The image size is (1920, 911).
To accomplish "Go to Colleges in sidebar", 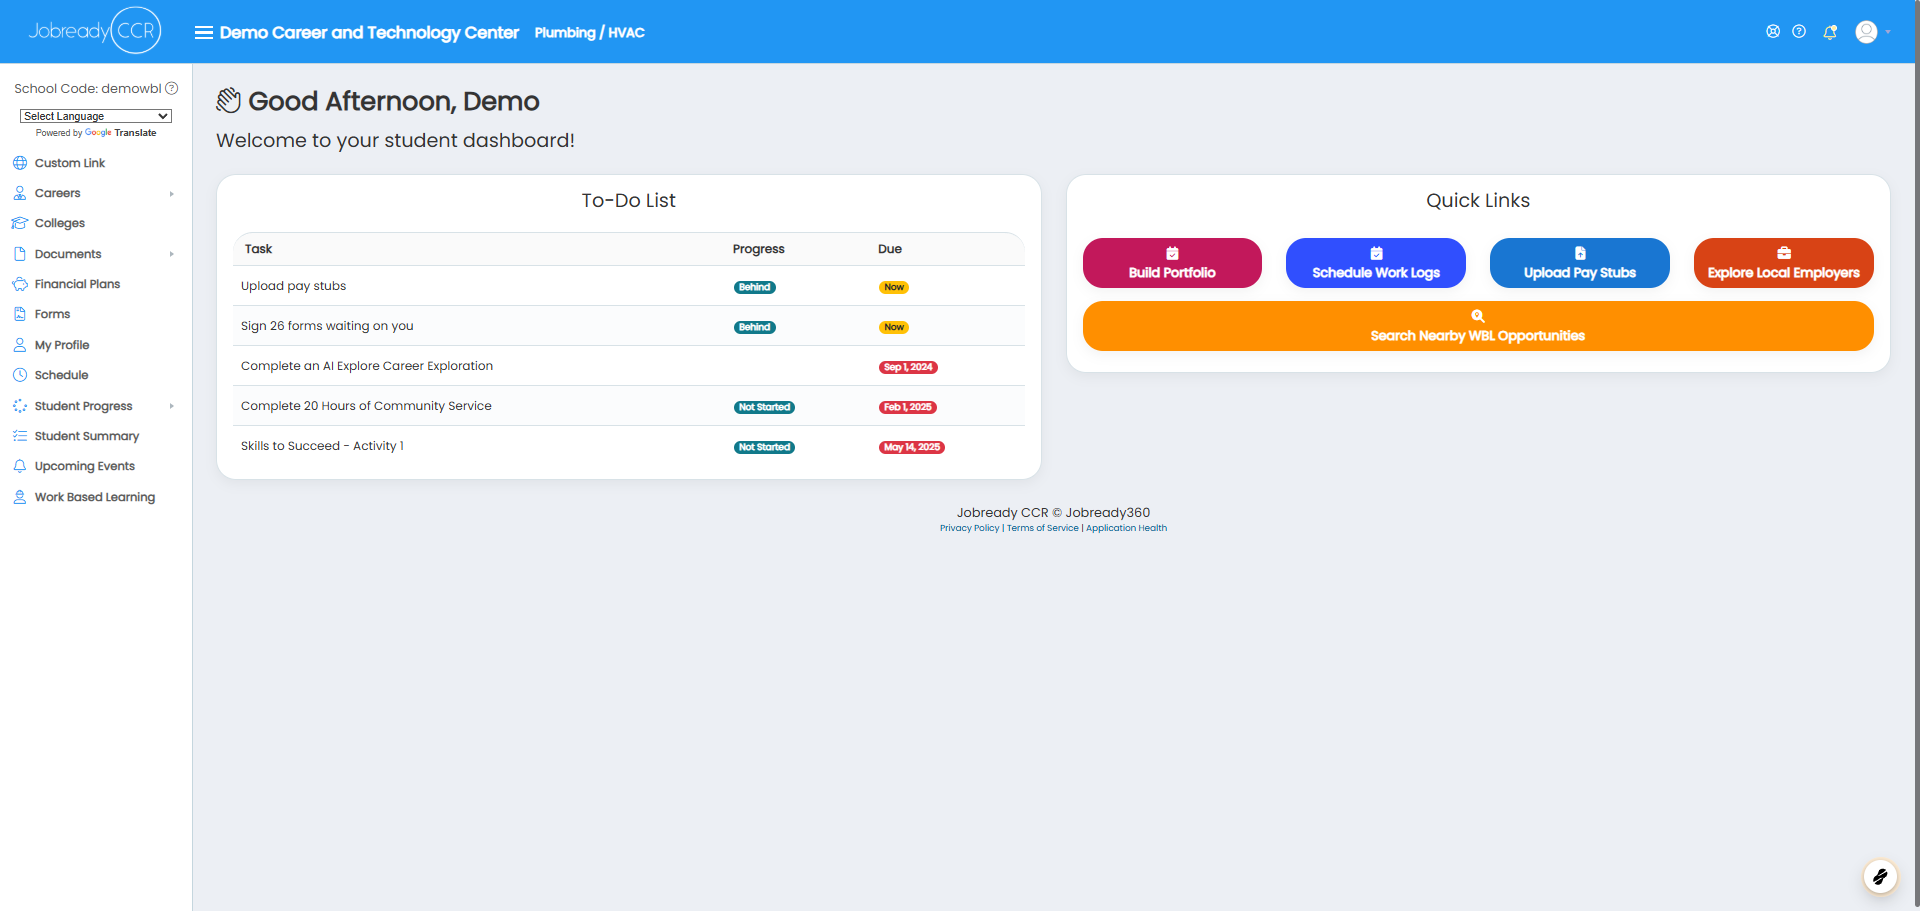I will pyautogui.click(x=60, y=223).
